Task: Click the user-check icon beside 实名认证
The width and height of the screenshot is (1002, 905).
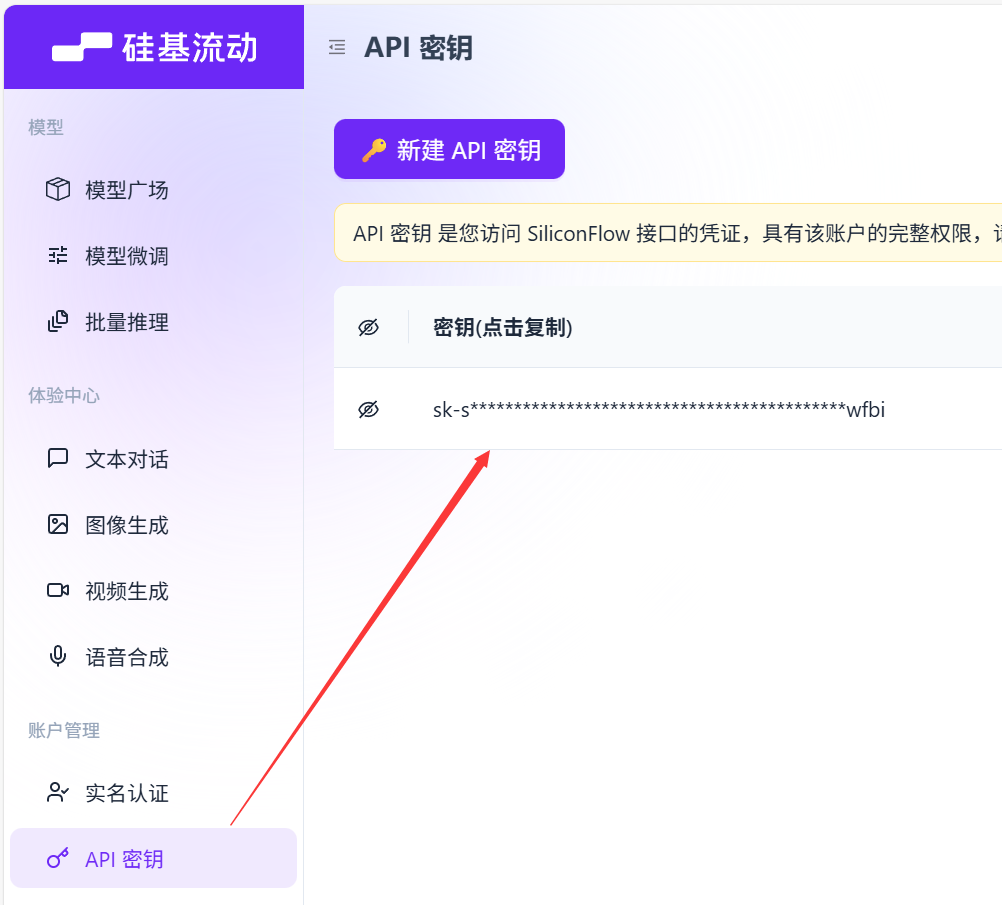Action: pos(58,793)
